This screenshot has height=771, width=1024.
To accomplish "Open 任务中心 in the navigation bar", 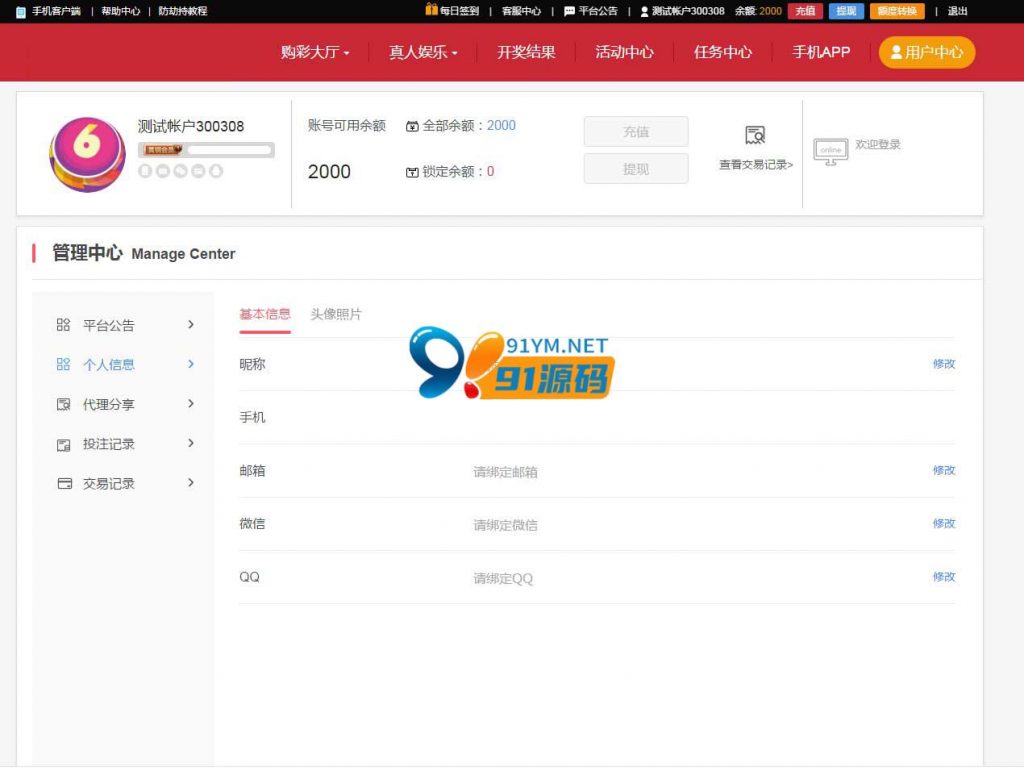I will 722,52.
